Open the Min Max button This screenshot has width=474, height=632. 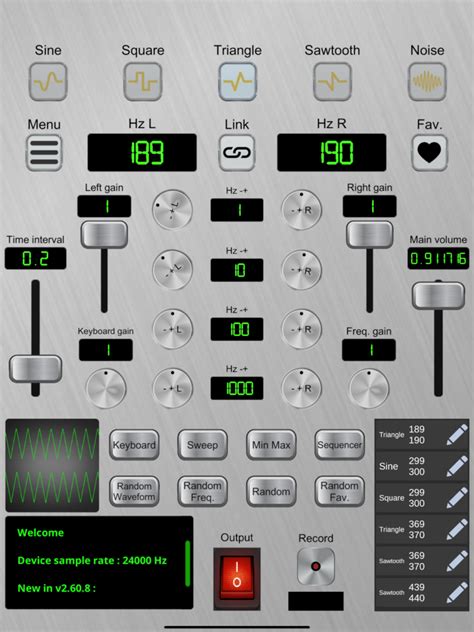point(271,445)
